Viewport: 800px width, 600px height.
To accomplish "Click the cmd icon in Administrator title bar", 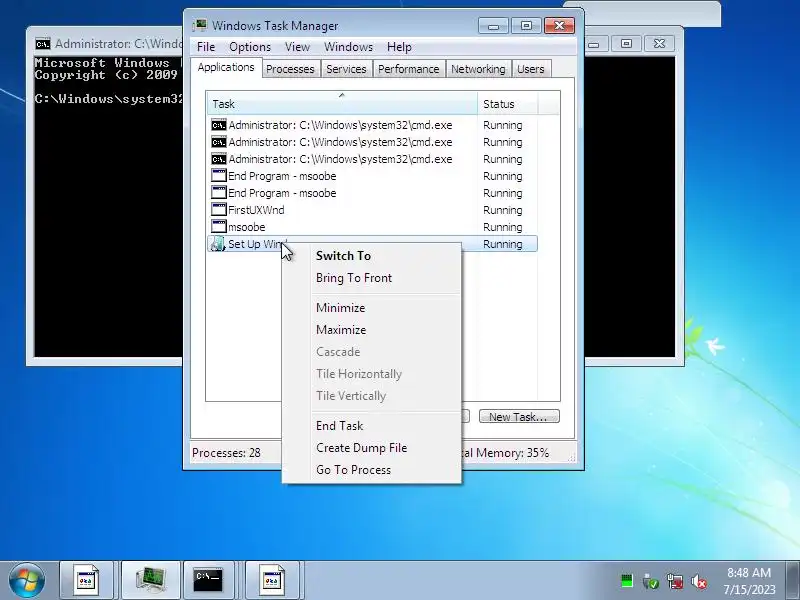I will (x=43, y=44).
